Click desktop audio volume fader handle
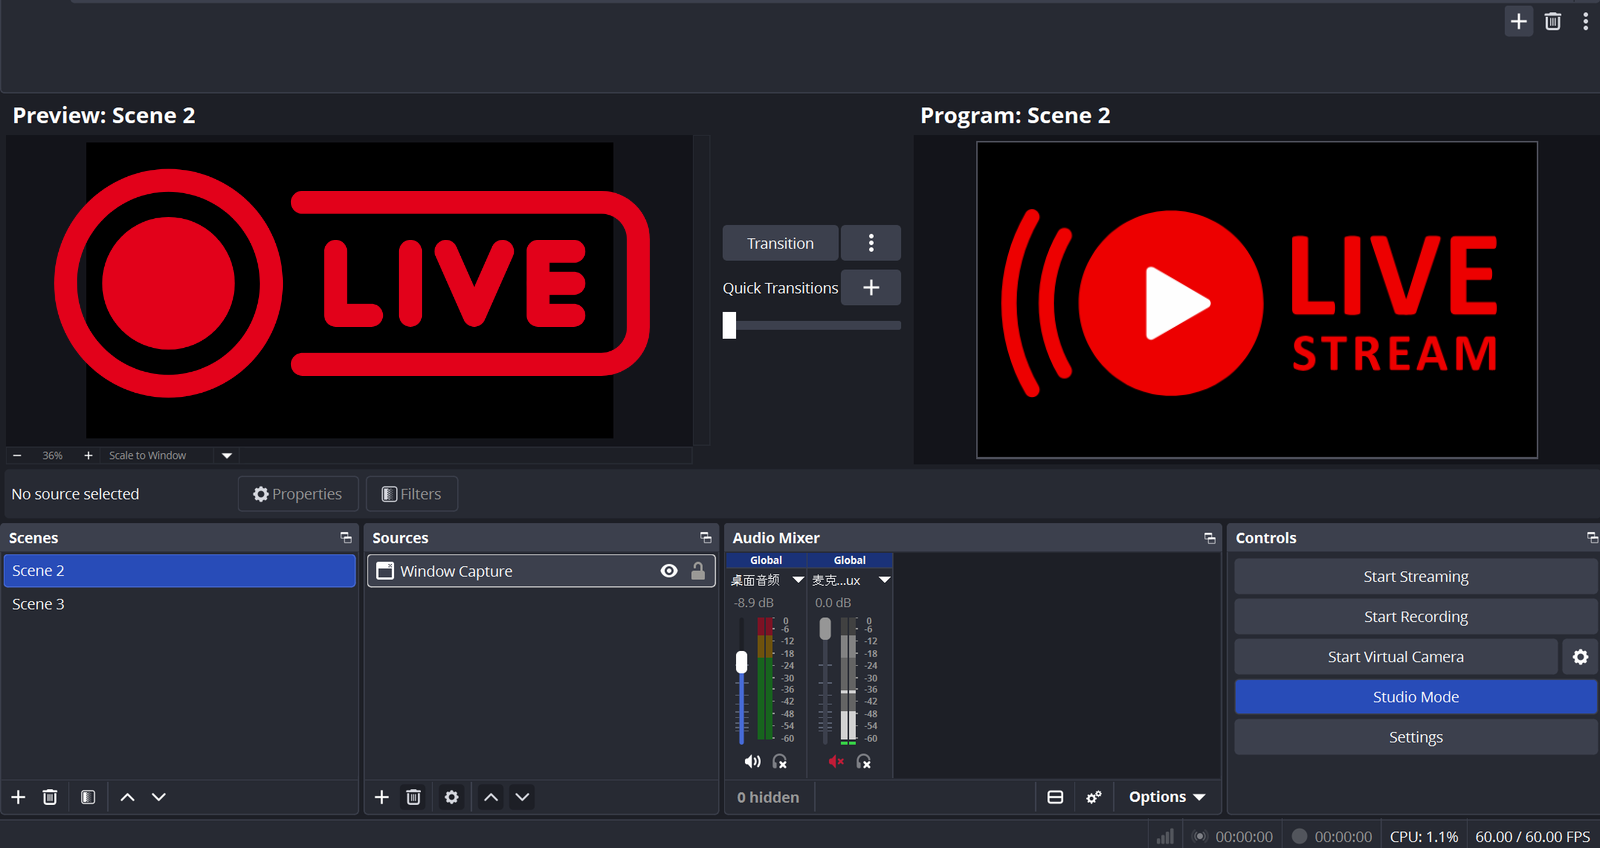Screen dimensions: 1600x848 click(741, 662)
